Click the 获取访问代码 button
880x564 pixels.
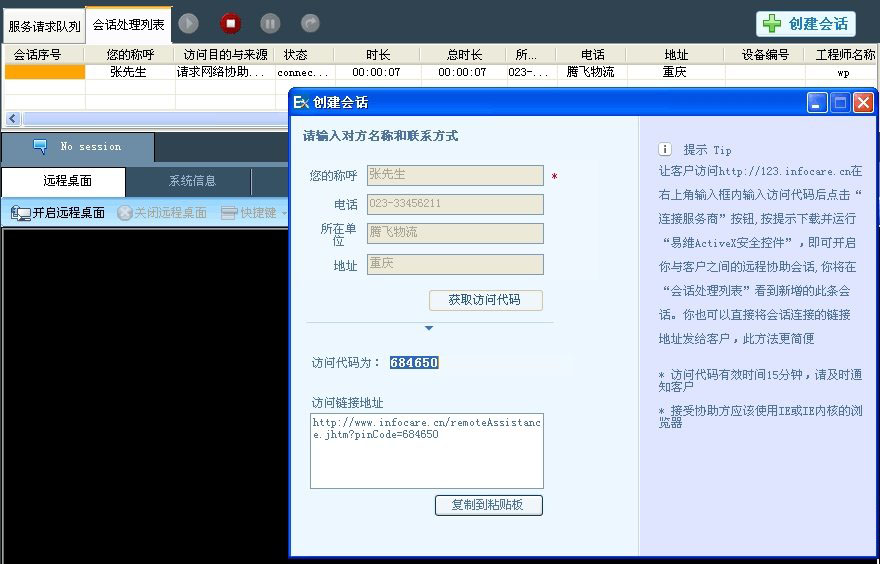point(486,300)
